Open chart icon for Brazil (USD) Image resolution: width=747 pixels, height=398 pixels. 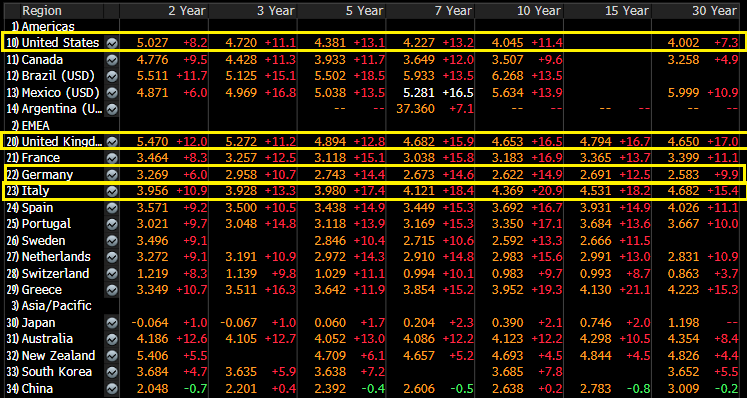[112, 76]
